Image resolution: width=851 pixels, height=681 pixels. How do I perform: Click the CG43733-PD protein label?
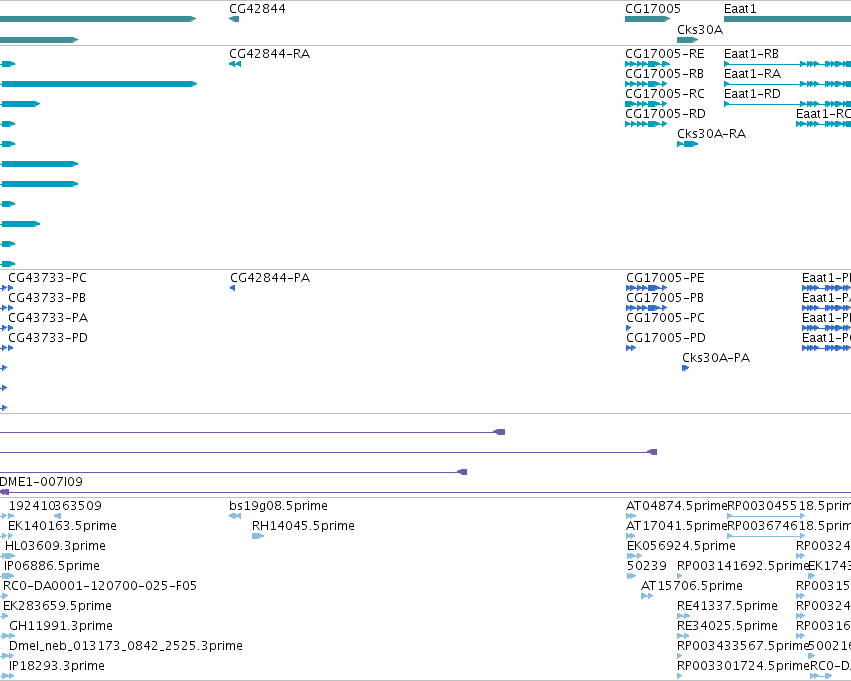[48, 338]
